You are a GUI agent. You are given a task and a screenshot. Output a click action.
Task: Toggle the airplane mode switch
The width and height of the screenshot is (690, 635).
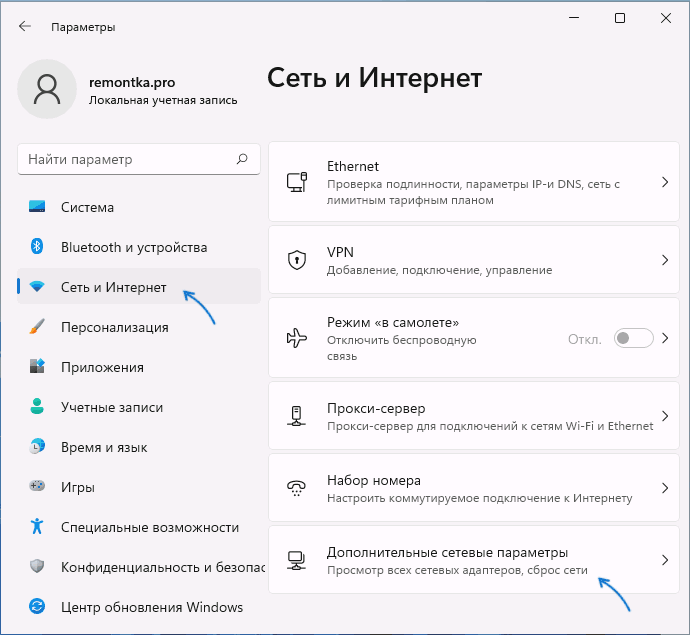click(634, 338)
